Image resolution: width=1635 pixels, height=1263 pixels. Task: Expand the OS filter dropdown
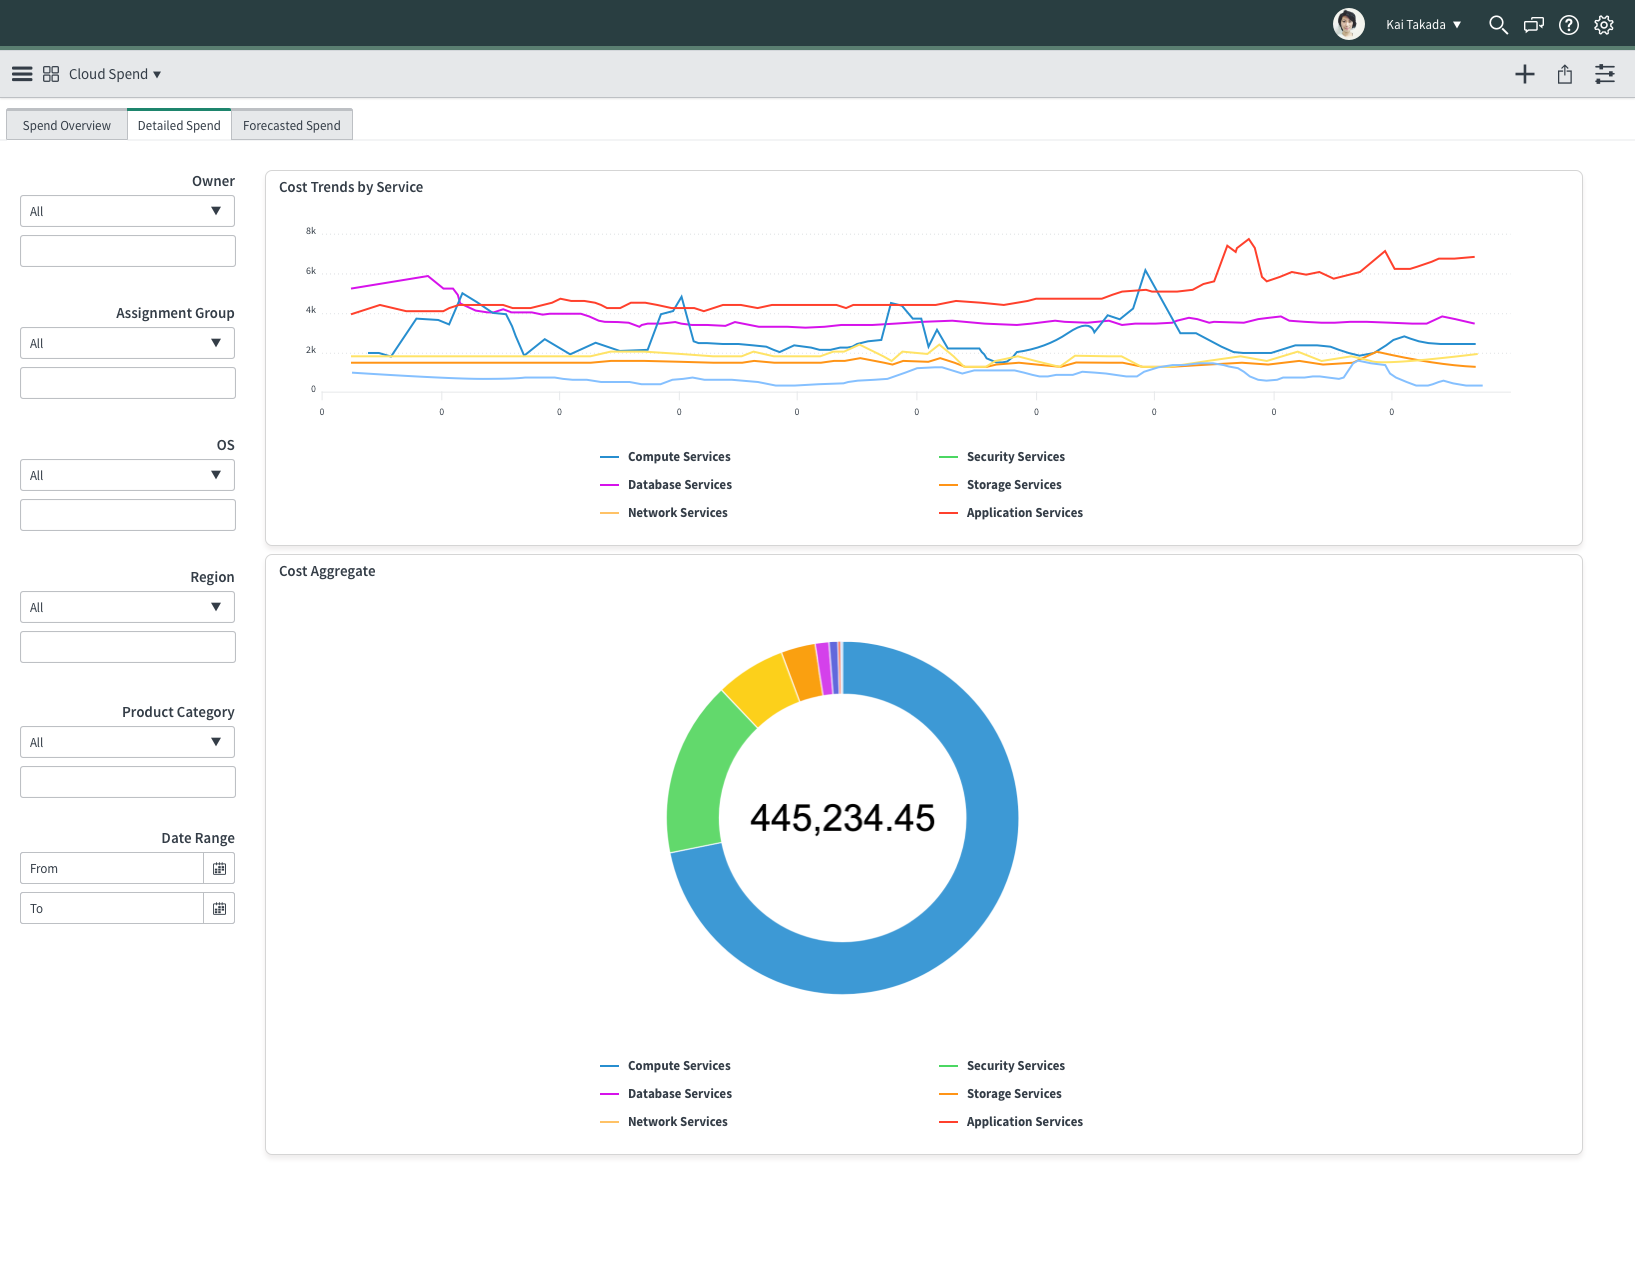[x=127, y=475]
